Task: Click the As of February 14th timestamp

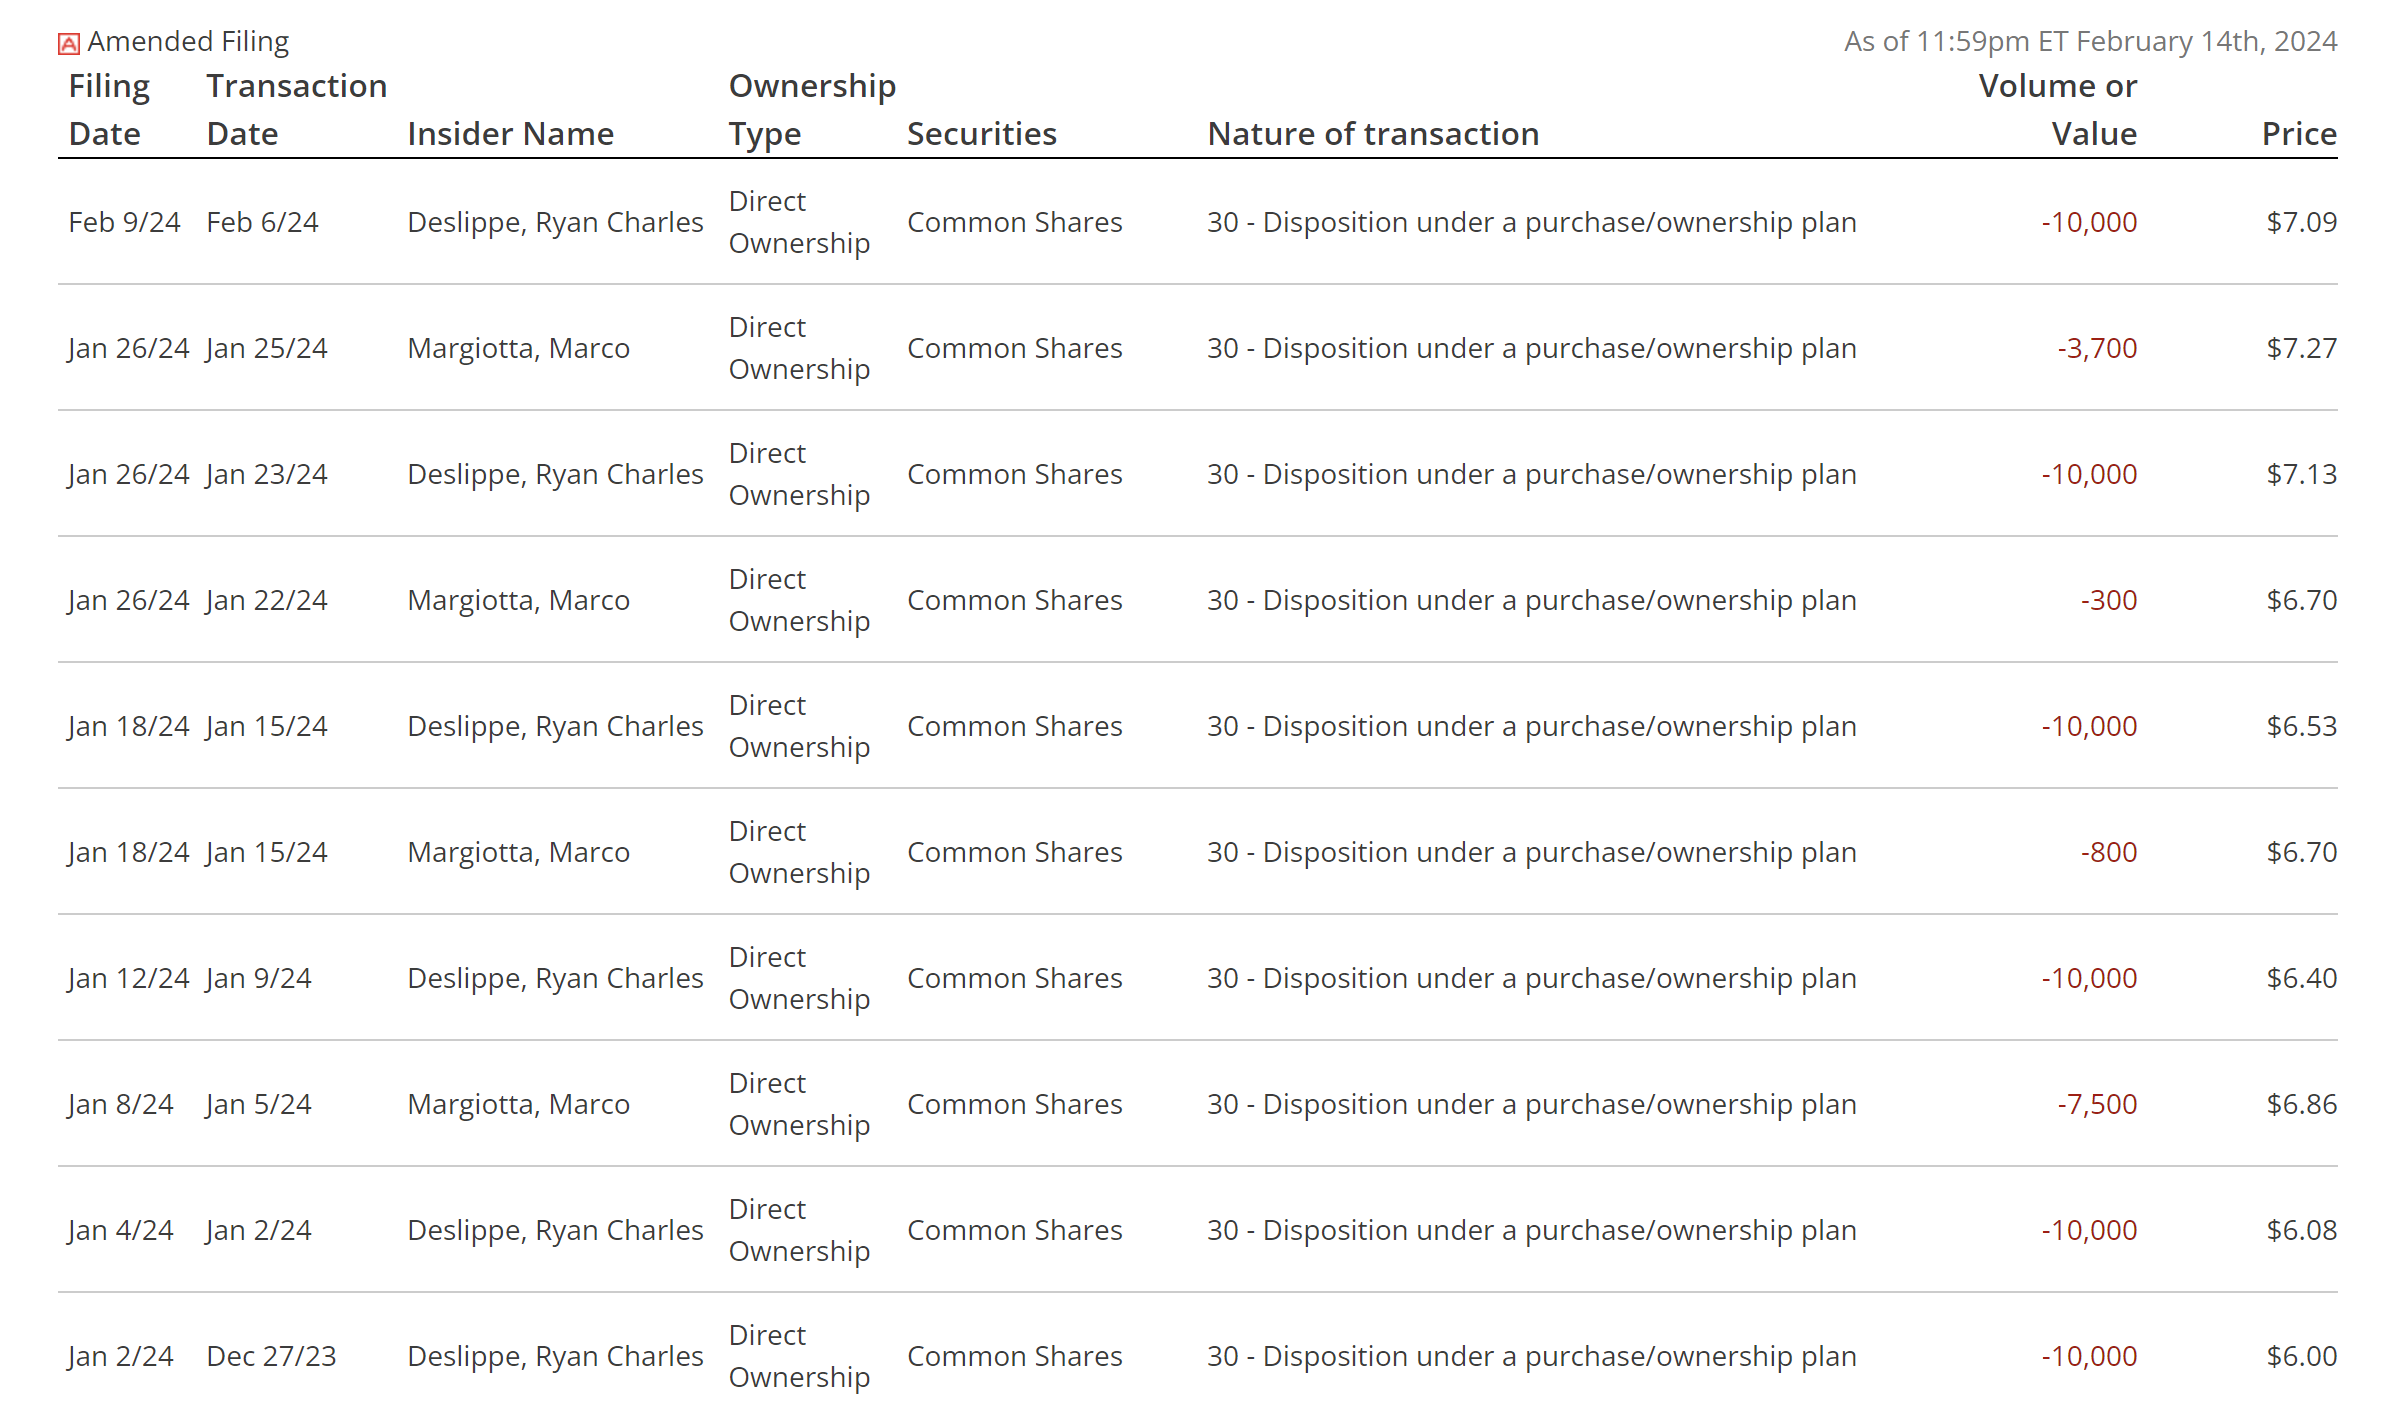Action: point(2090,42)
